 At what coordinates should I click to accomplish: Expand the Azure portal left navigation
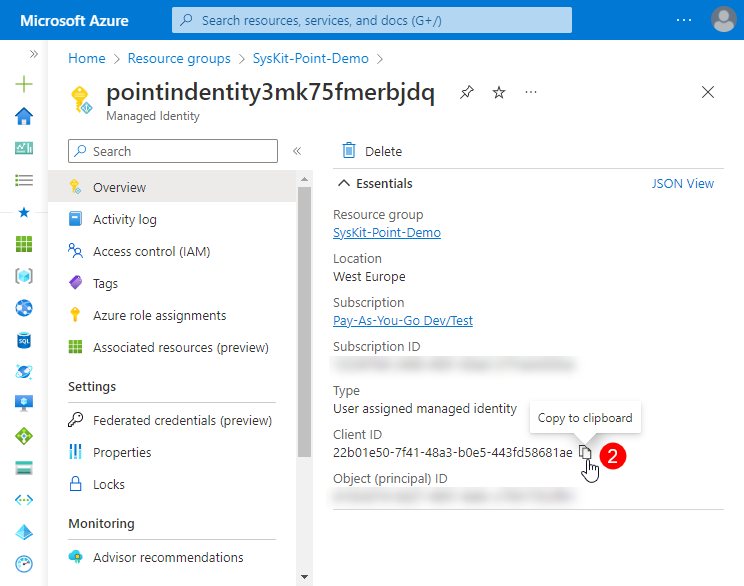pyautogui.click(x=33, y=54)
